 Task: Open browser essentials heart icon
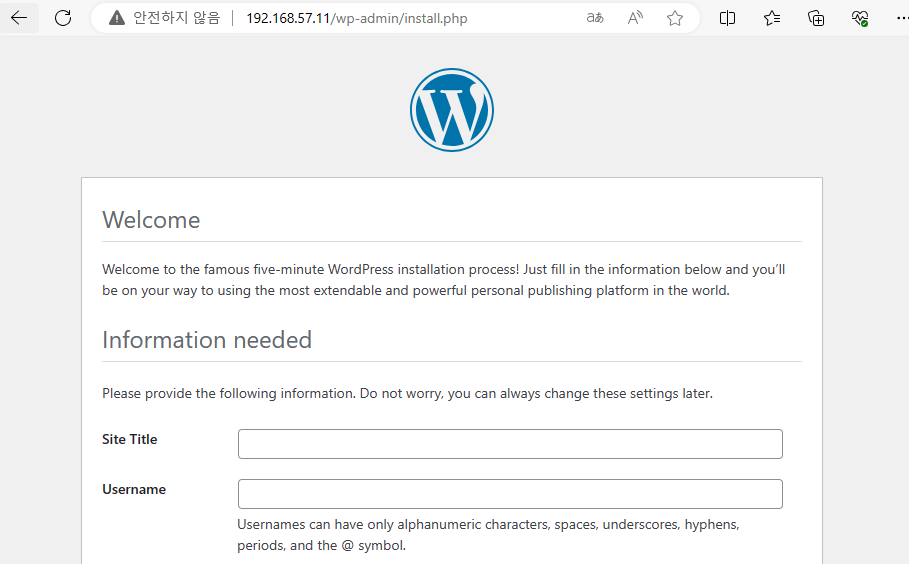click(860, 18)
